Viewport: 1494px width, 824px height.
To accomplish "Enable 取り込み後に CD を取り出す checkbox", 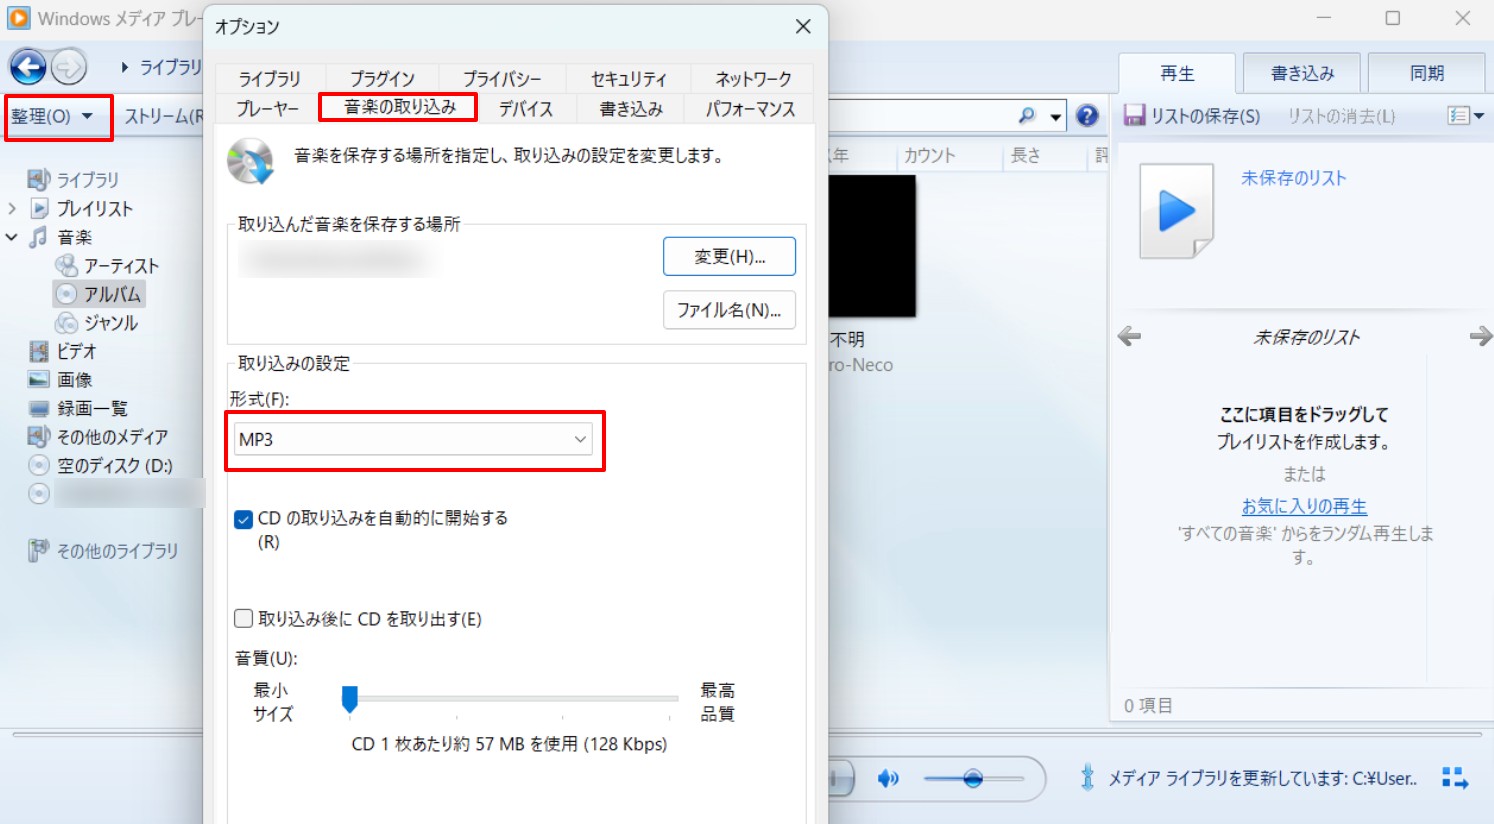I will click(x=243, y=619).
